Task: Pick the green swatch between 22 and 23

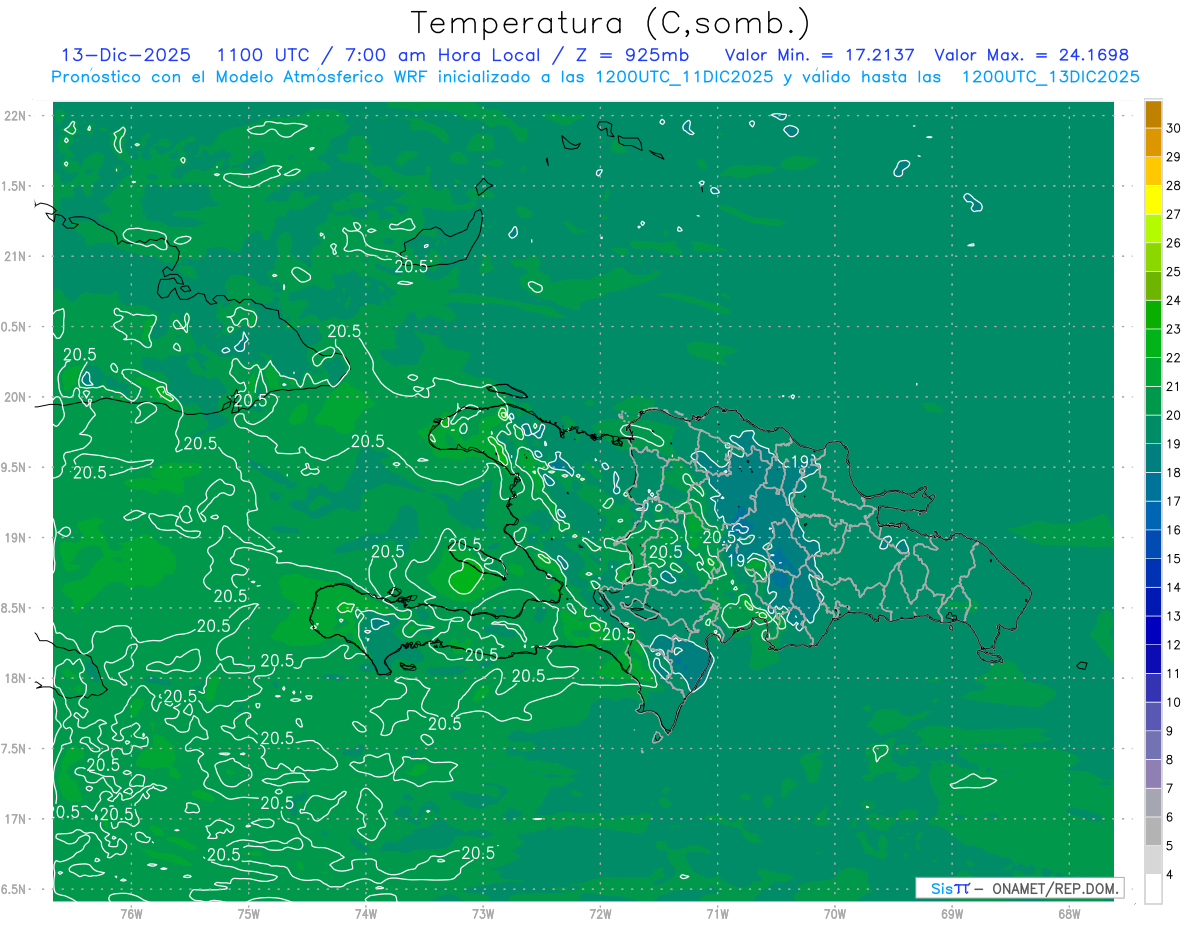Action: click(1153, 344)
